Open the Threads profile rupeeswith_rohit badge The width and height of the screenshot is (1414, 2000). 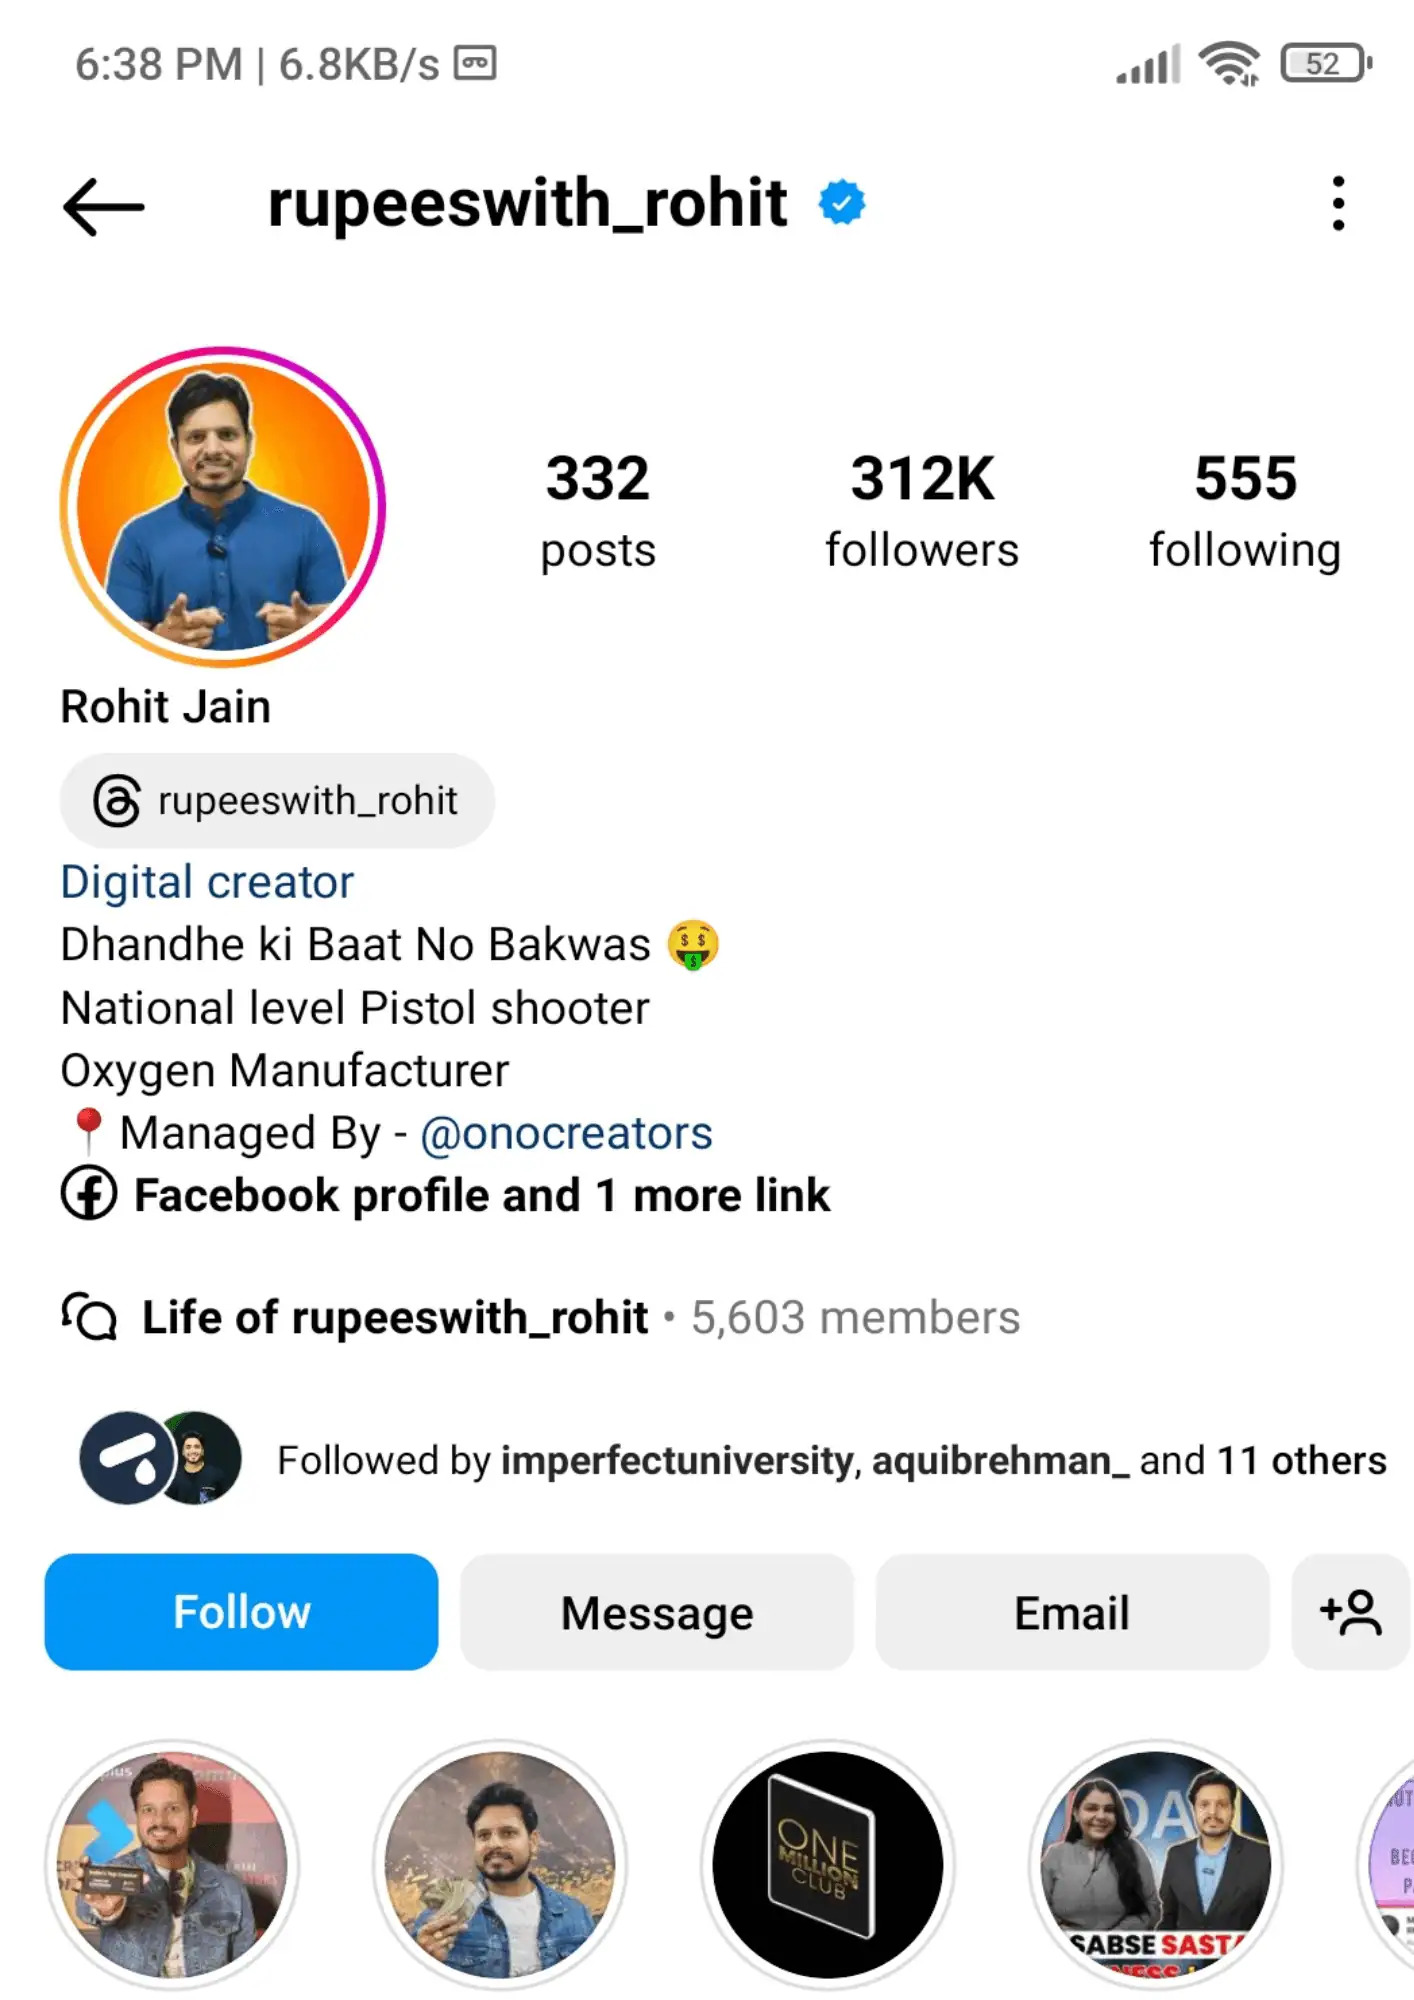click(x=277, y=801)
